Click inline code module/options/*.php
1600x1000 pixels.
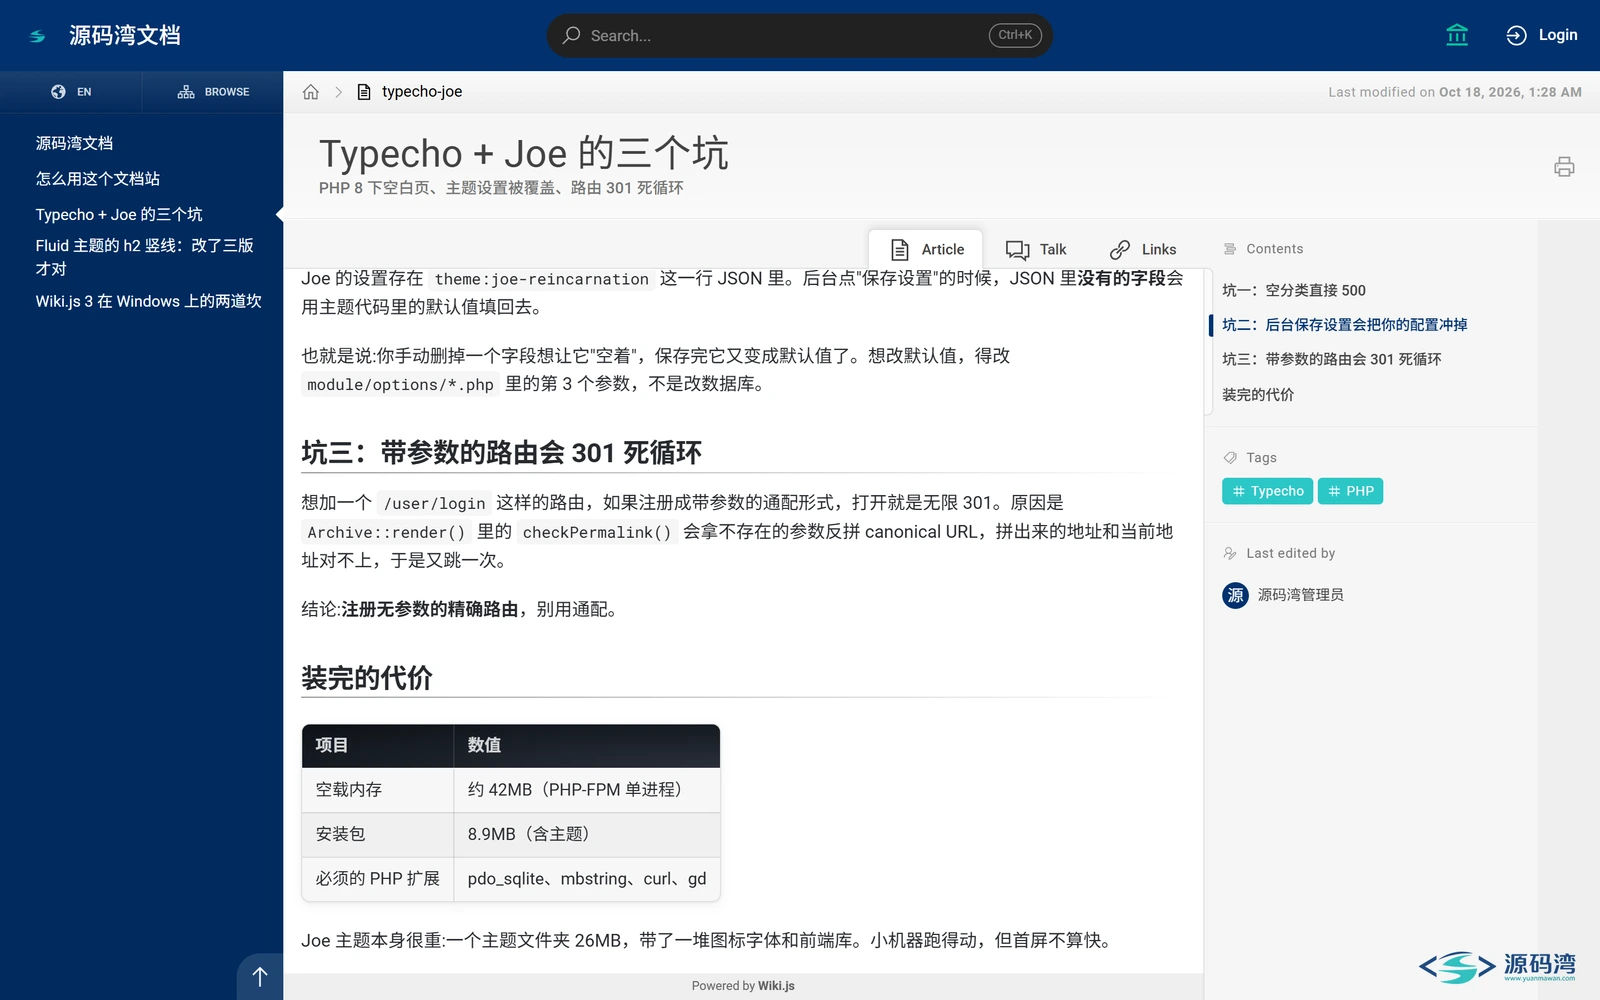(400, 385)
